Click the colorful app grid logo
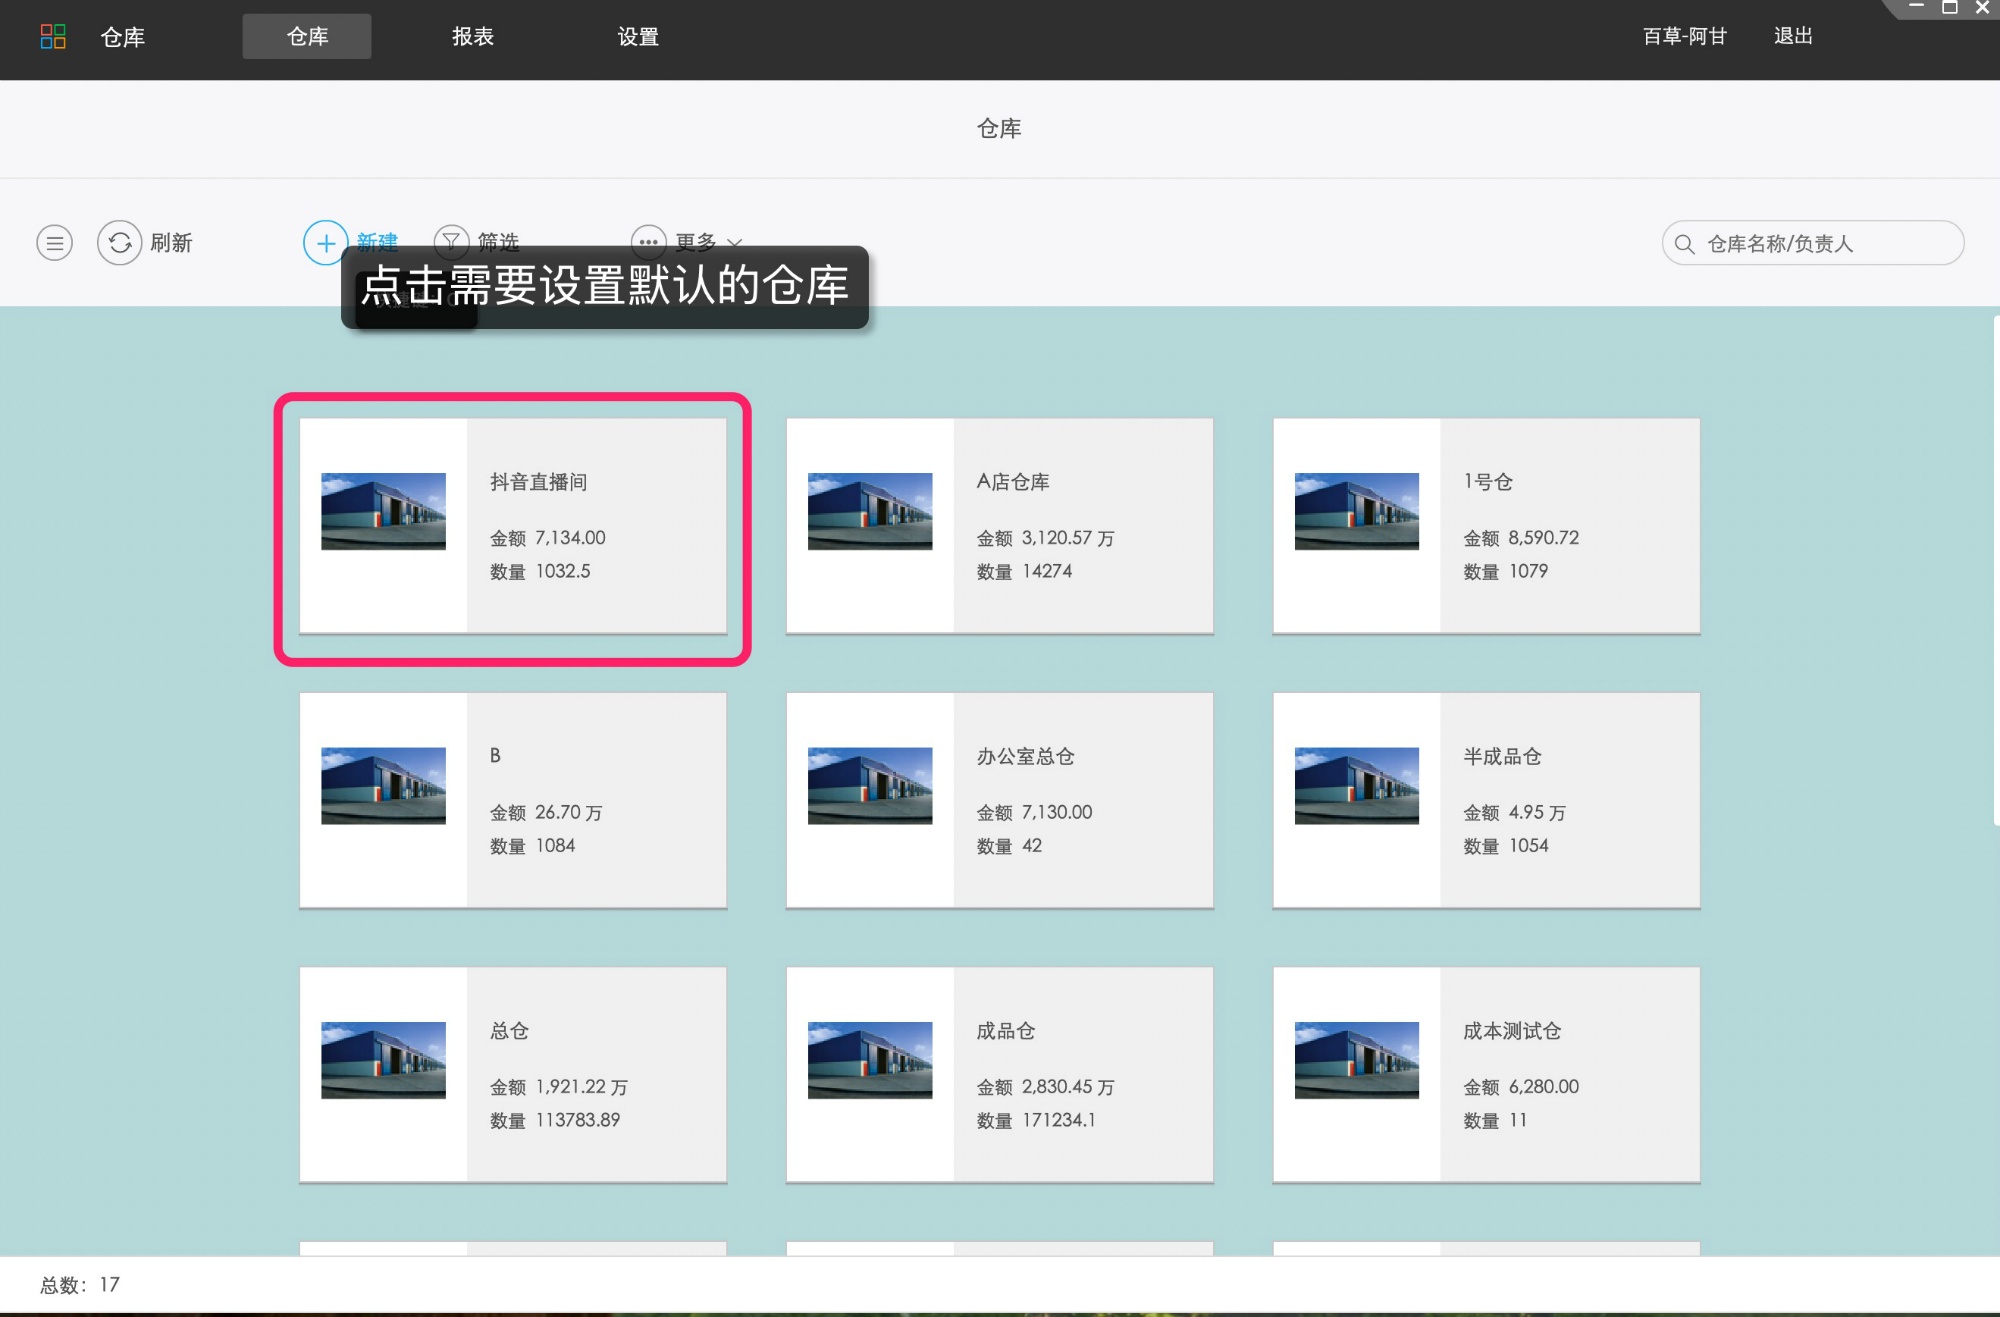The height and width of the screenshot is (1317, 2000). [x=53, y=37]
